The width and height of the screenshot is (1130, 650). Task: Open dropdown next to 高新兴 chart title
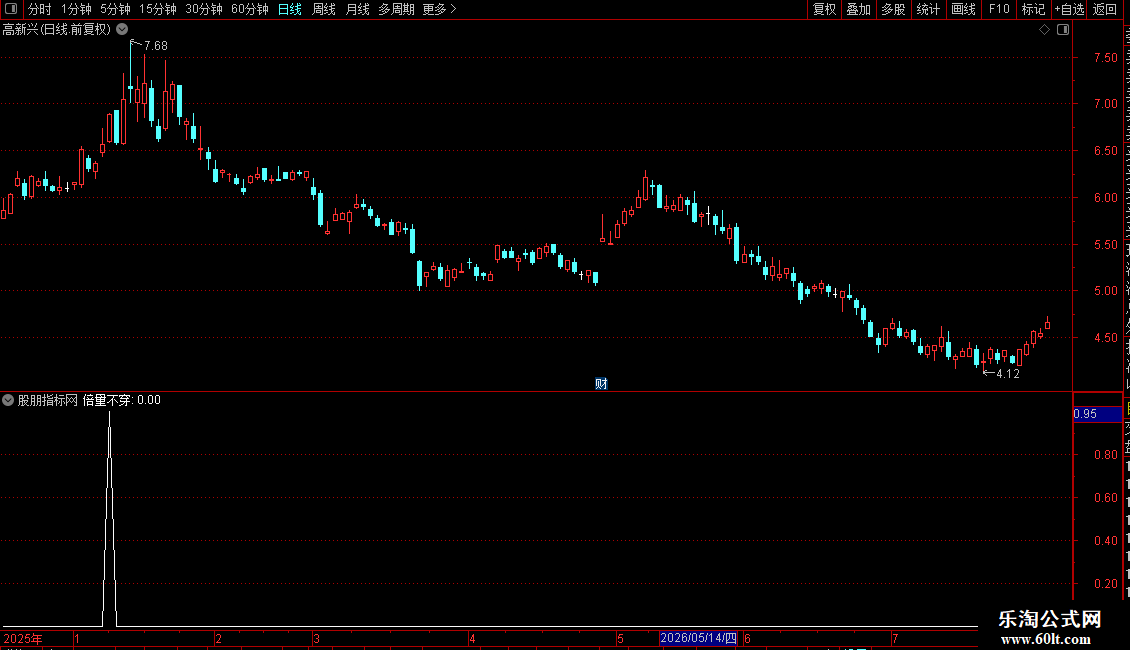[x=123, y=29]
